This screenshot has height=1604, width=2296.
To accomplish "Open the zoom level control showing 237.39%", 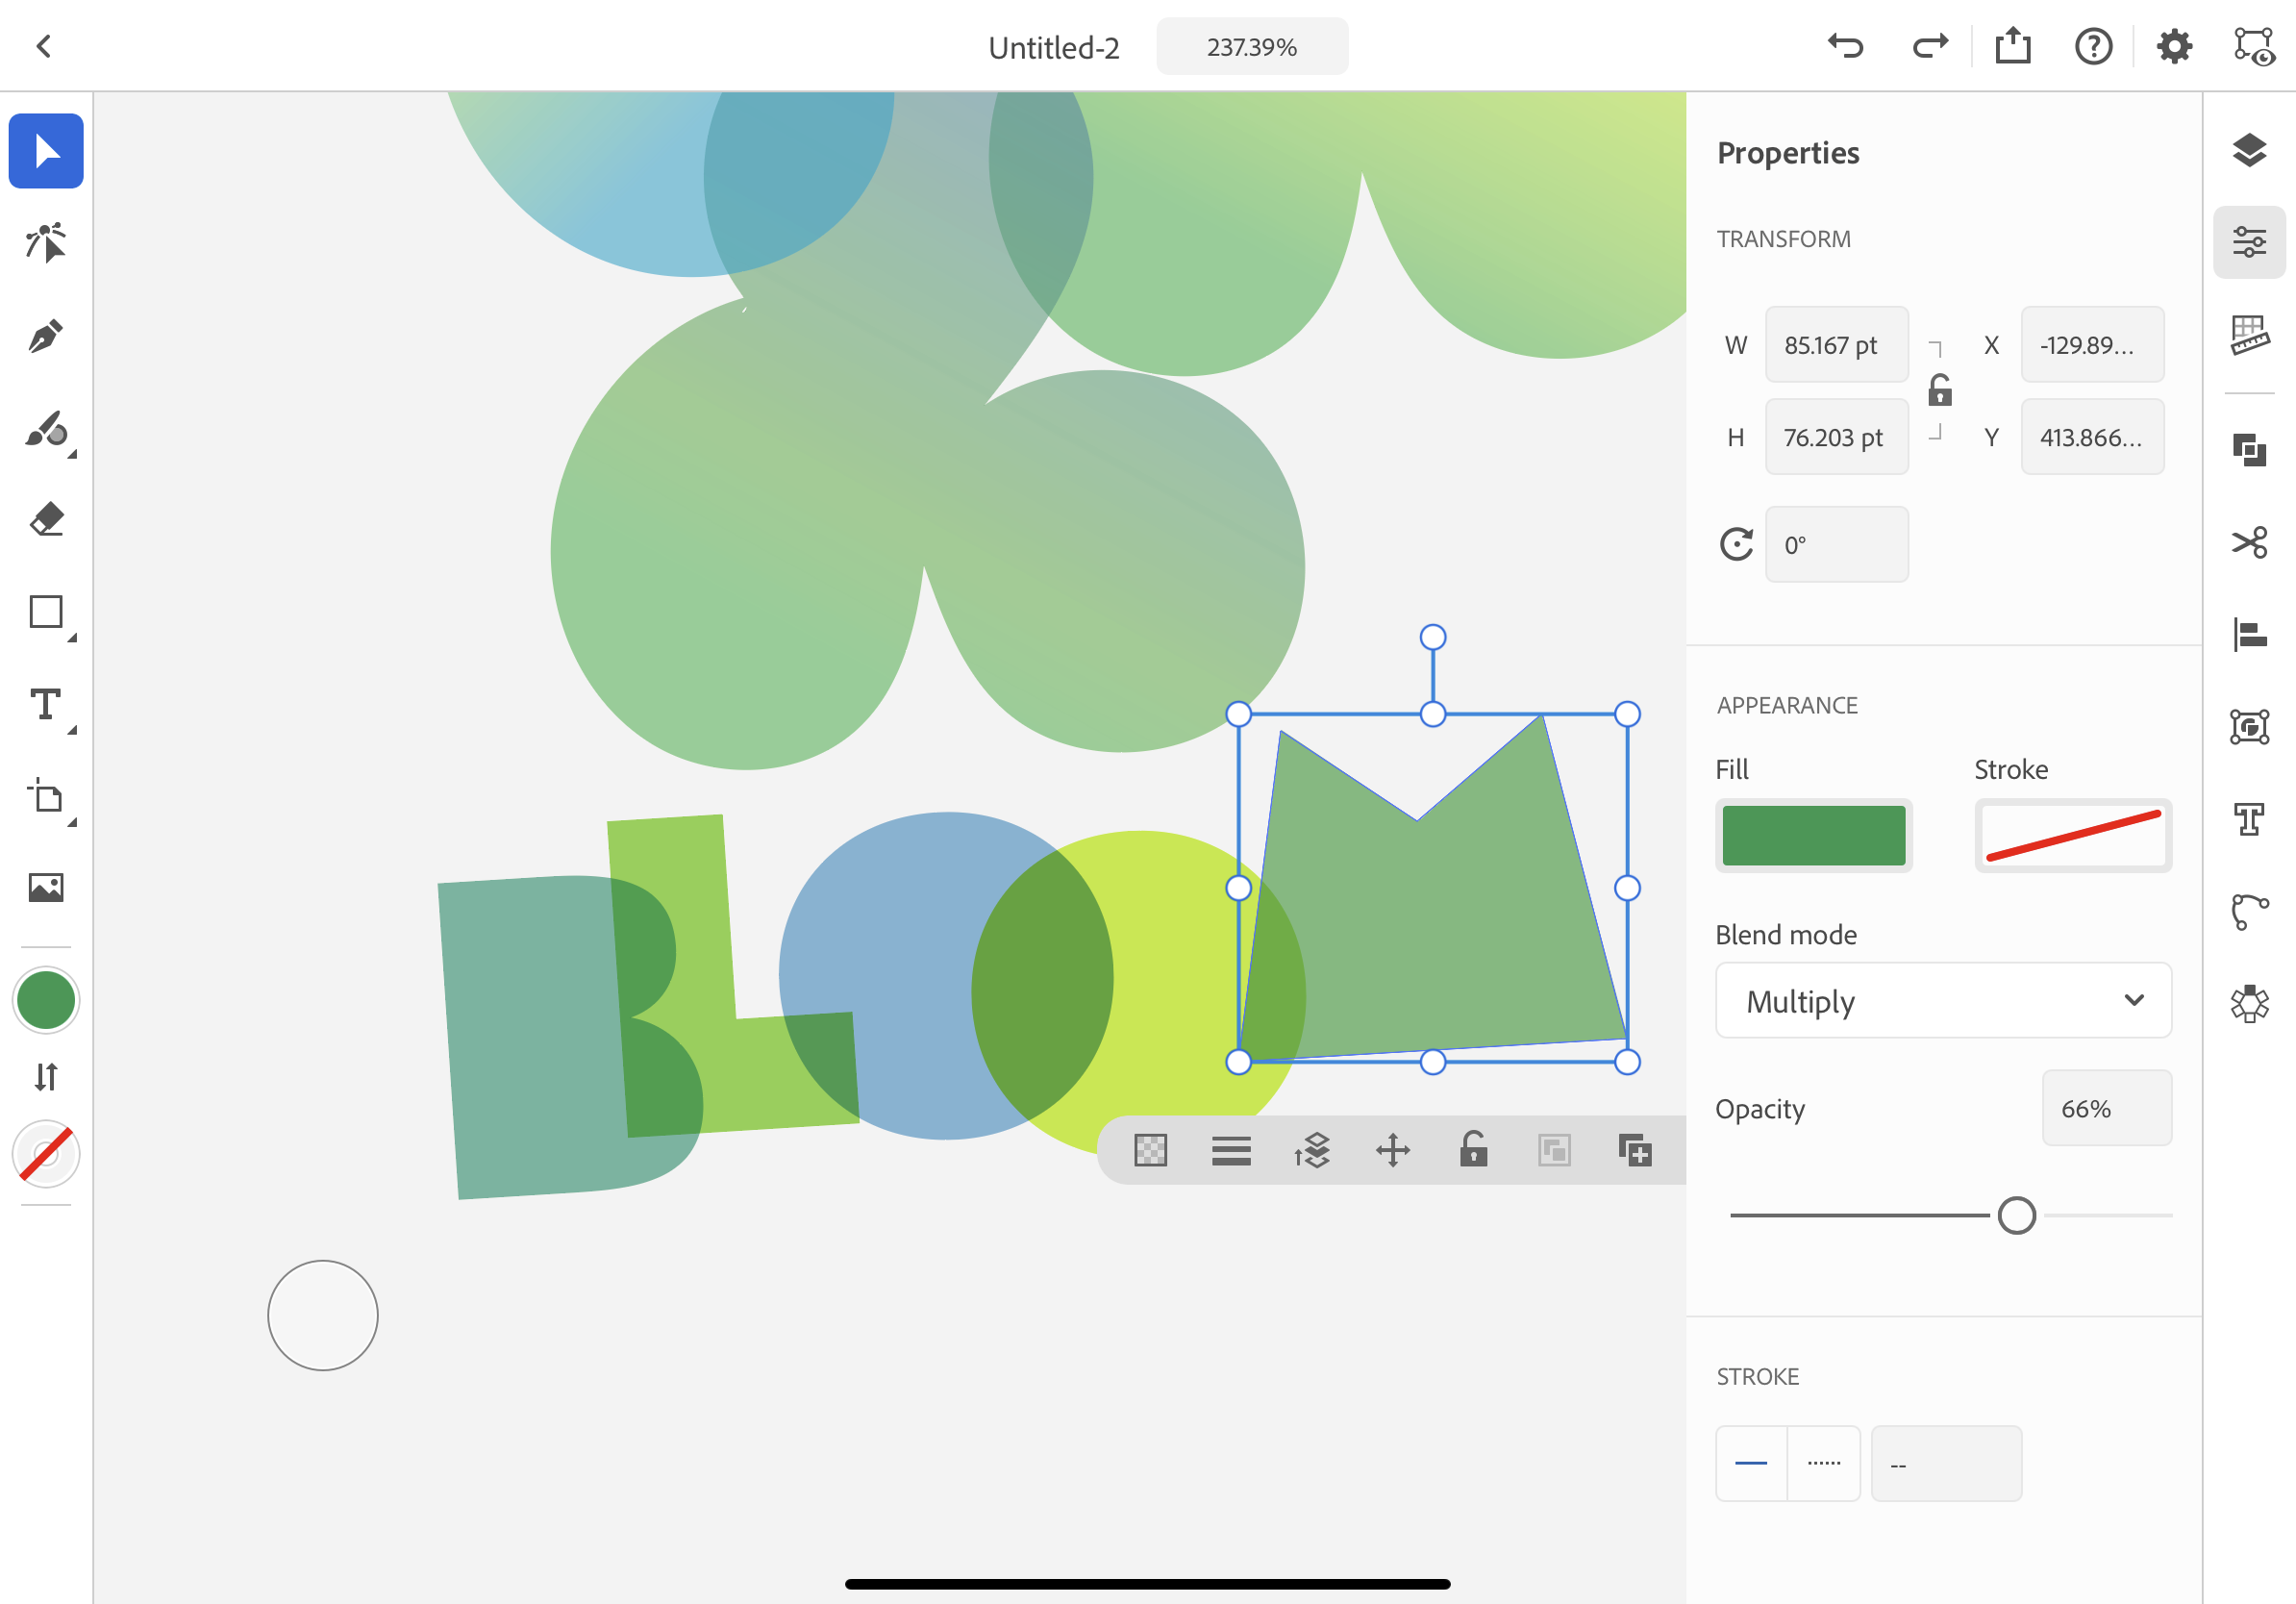I will tap(1251, 46).
